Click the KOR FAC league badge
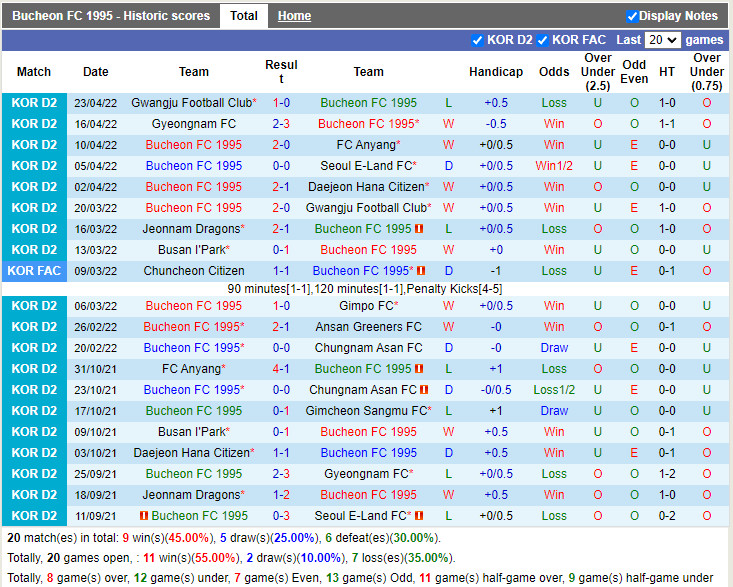Screen dimensions: 733x587 tap(34, 271)
